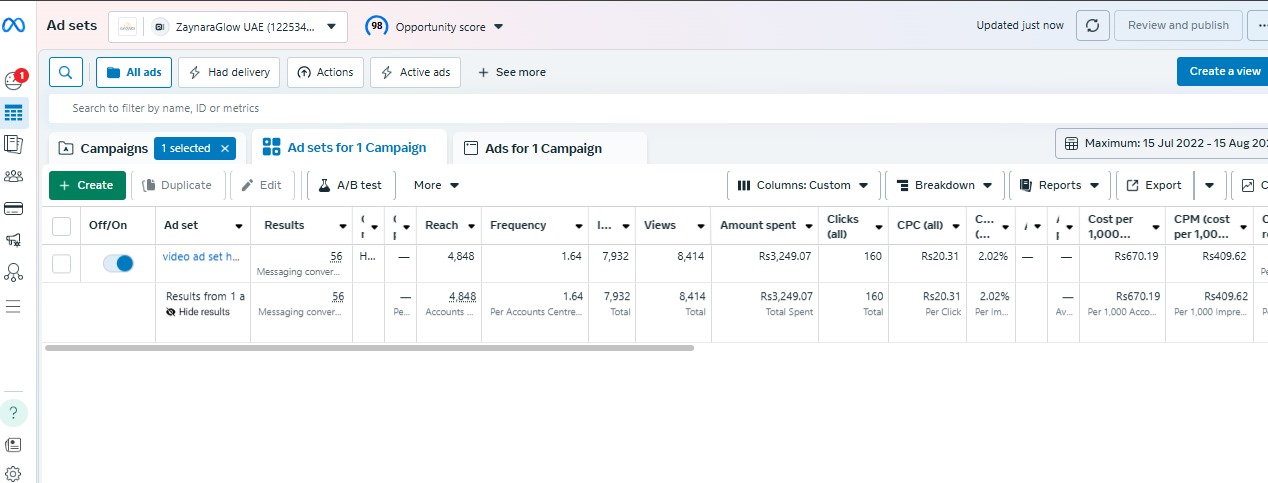Open Billing card icon in sidebar

point(14,208)
